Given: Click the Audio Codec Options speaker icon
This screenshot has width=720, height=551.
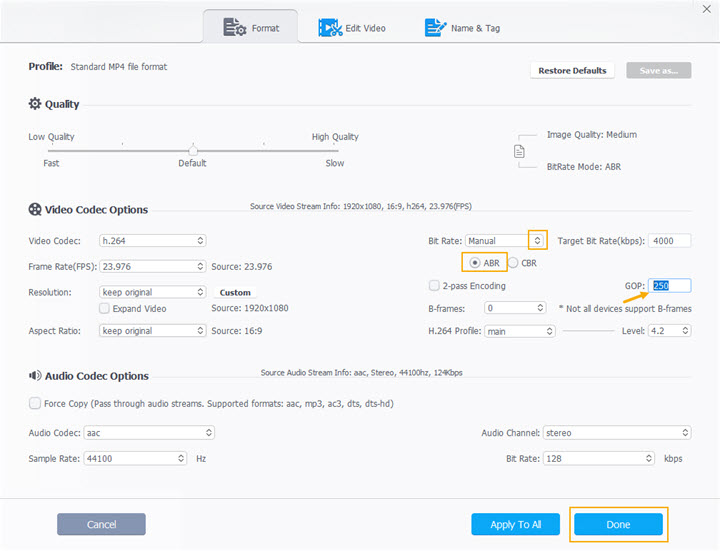Looking at the screenshot, I should pos(35,376).
